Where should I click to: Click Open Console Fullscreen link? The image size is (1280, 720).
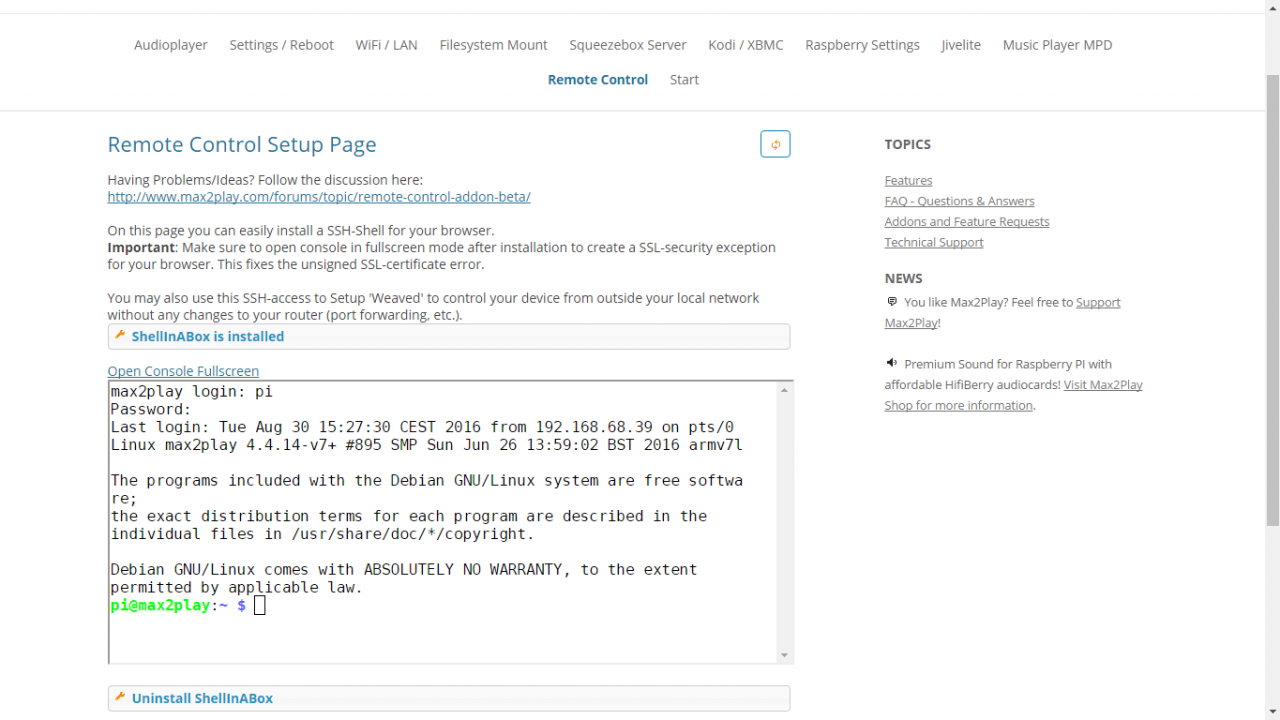pos(183,371)
